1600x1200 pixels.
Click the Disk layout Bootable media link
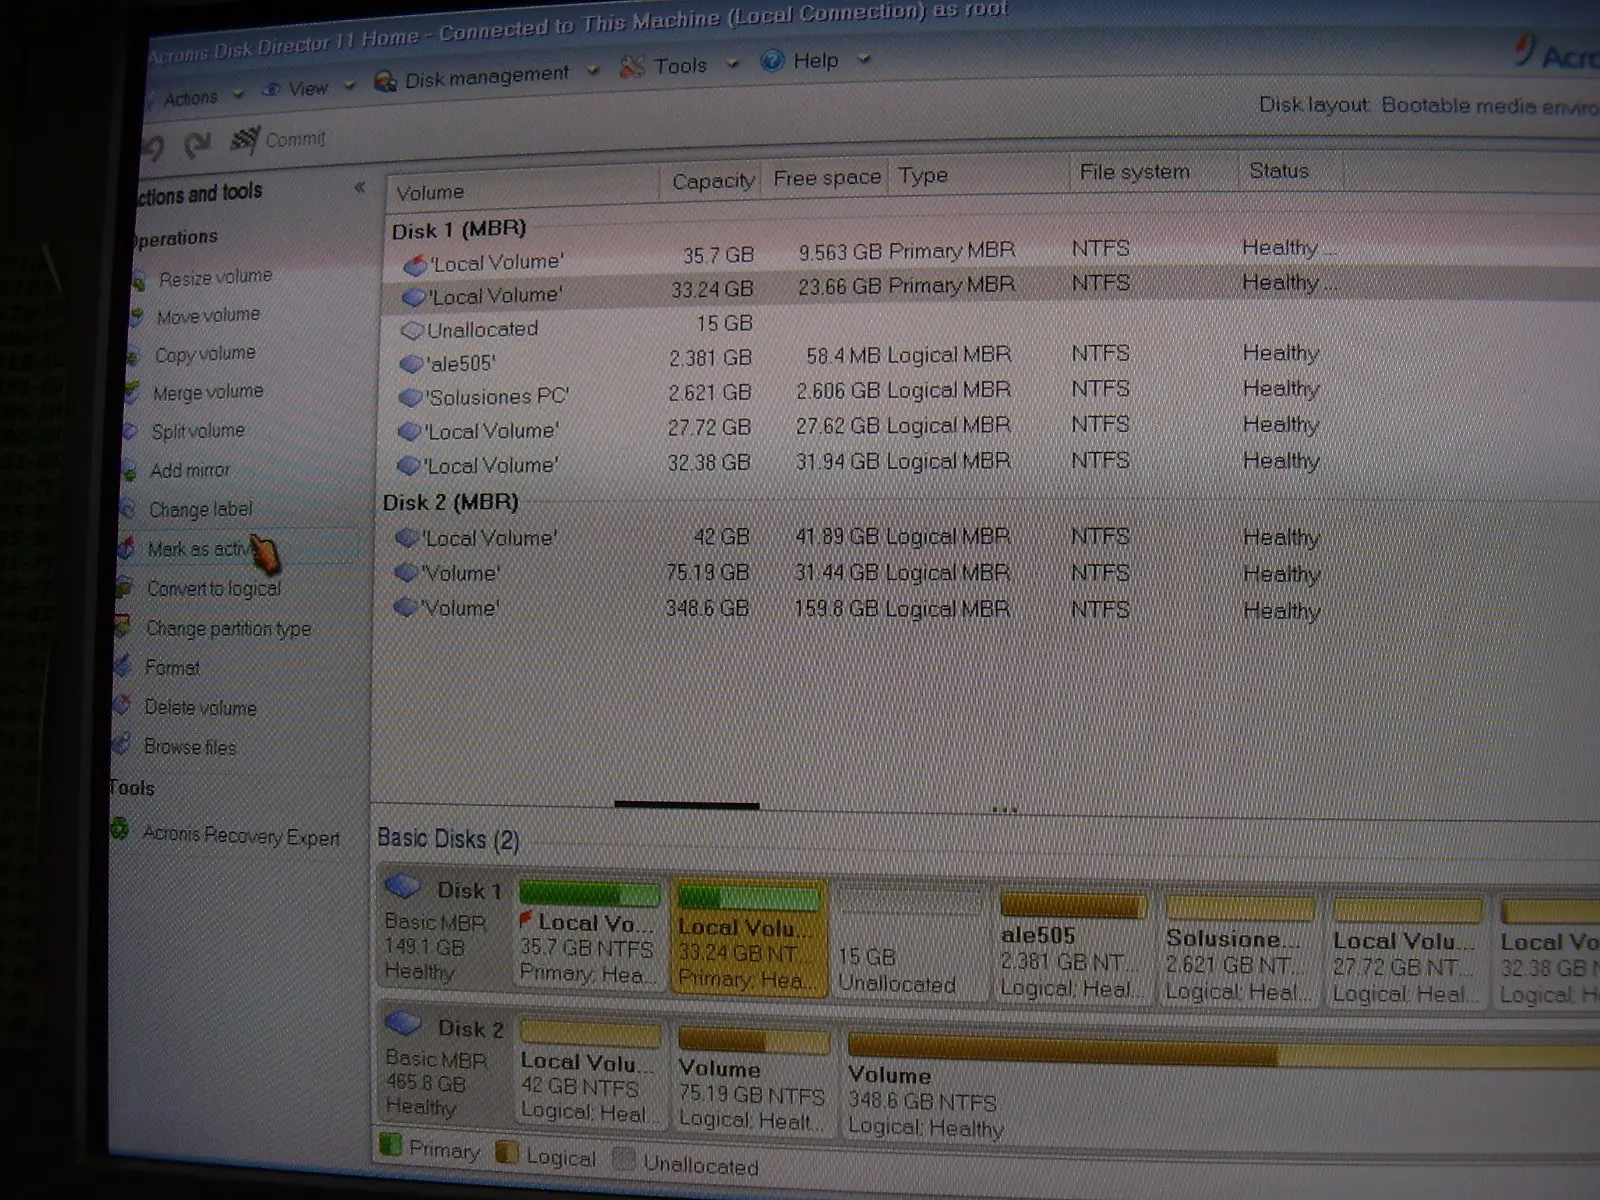[x=1490, y=105]
